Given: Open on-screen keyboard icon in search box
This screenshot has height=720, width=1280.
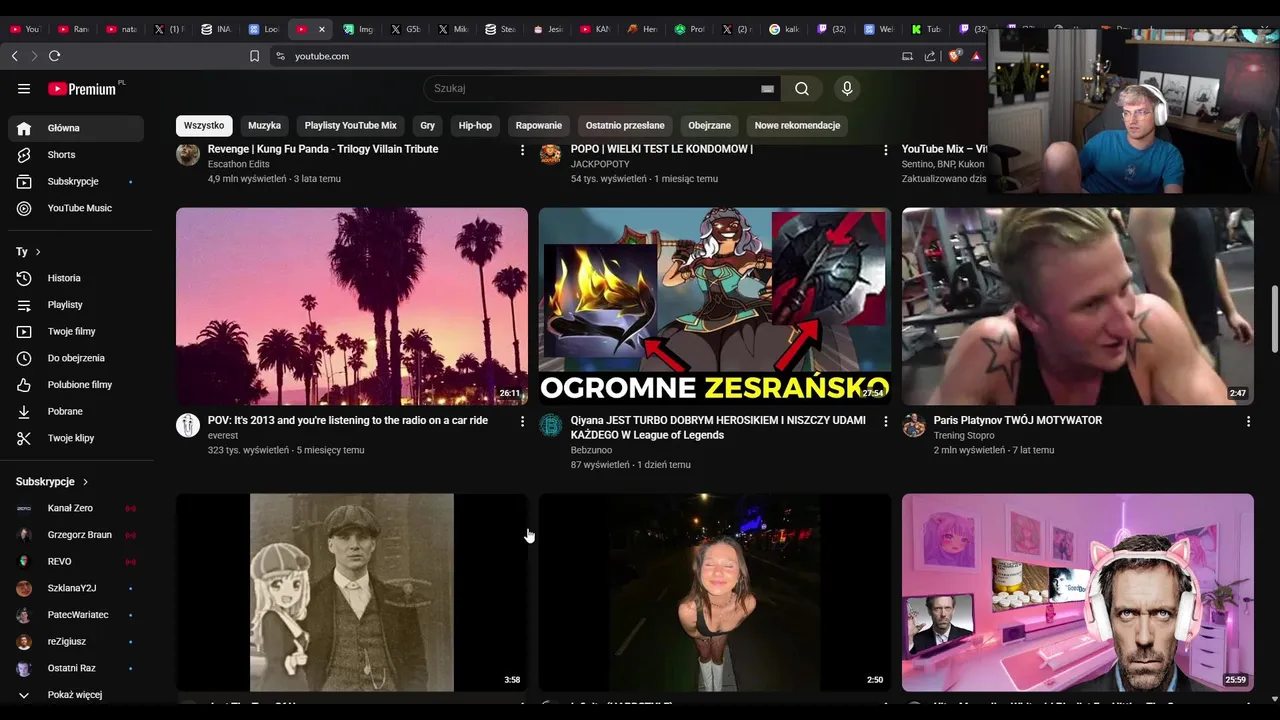Looking at the screenshot, I should 767,88.
